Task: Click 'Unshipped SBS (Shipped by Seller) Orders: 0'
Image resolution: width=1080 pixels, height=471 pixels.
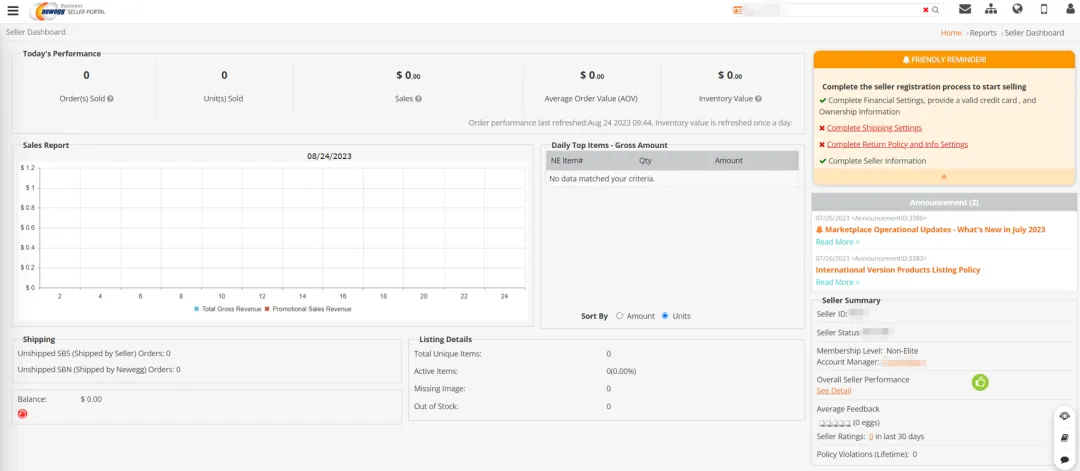Action: coord(94,353)
